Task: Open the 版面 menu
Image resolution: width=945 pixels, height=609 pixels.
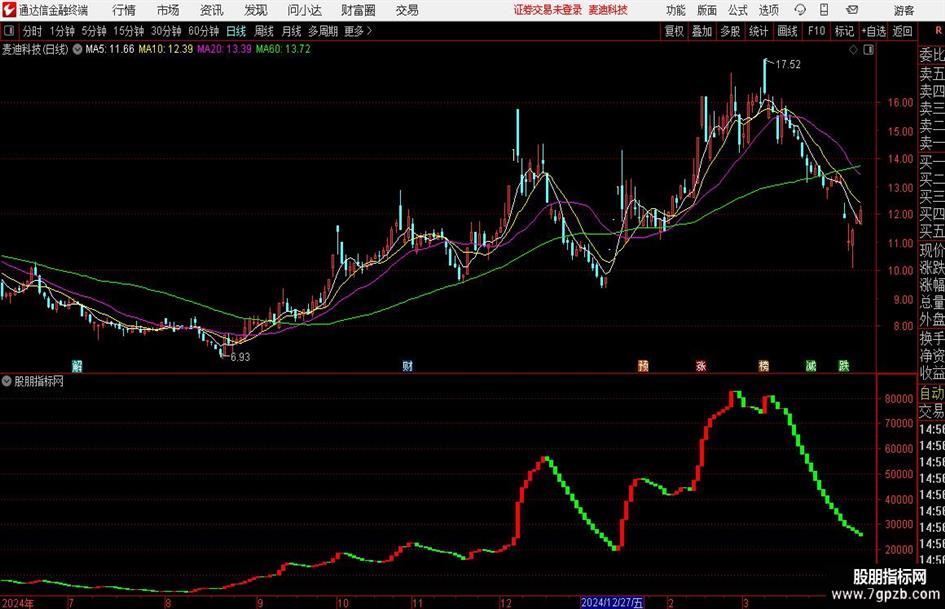Action: click(x=707, y=10)
